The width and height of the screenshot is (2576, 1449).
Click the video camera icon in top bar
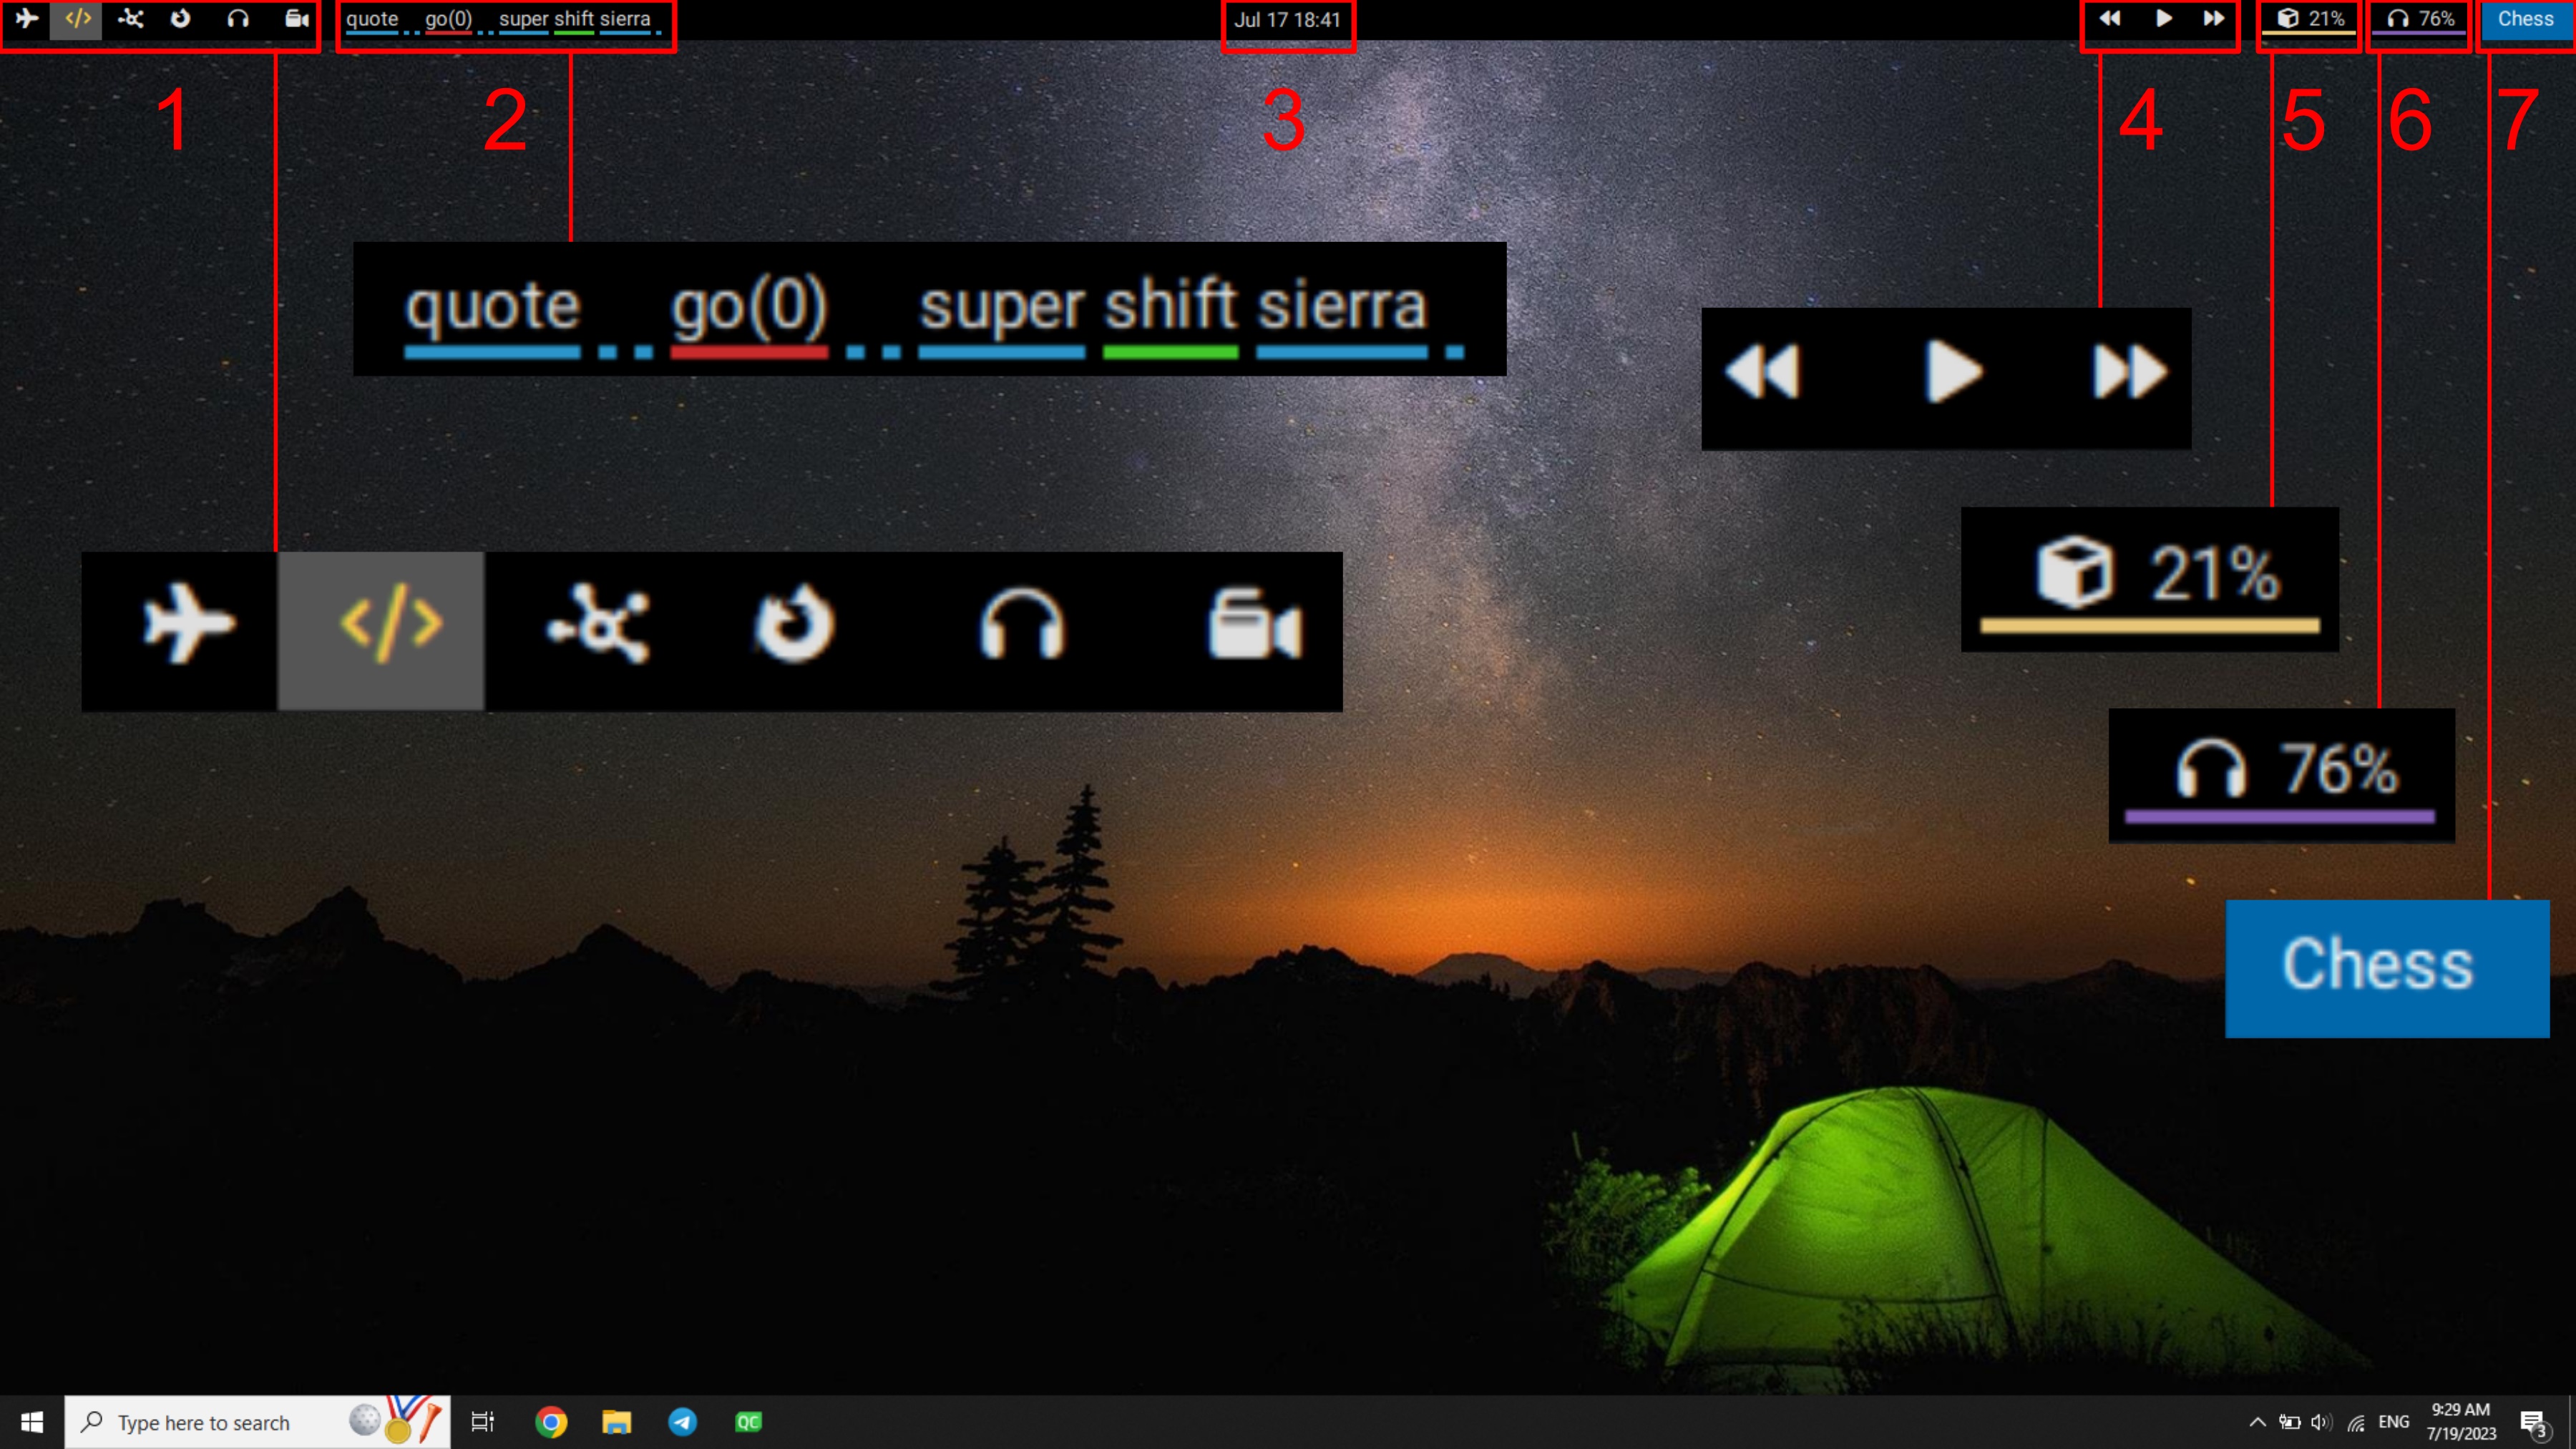(x=296, y=19)
